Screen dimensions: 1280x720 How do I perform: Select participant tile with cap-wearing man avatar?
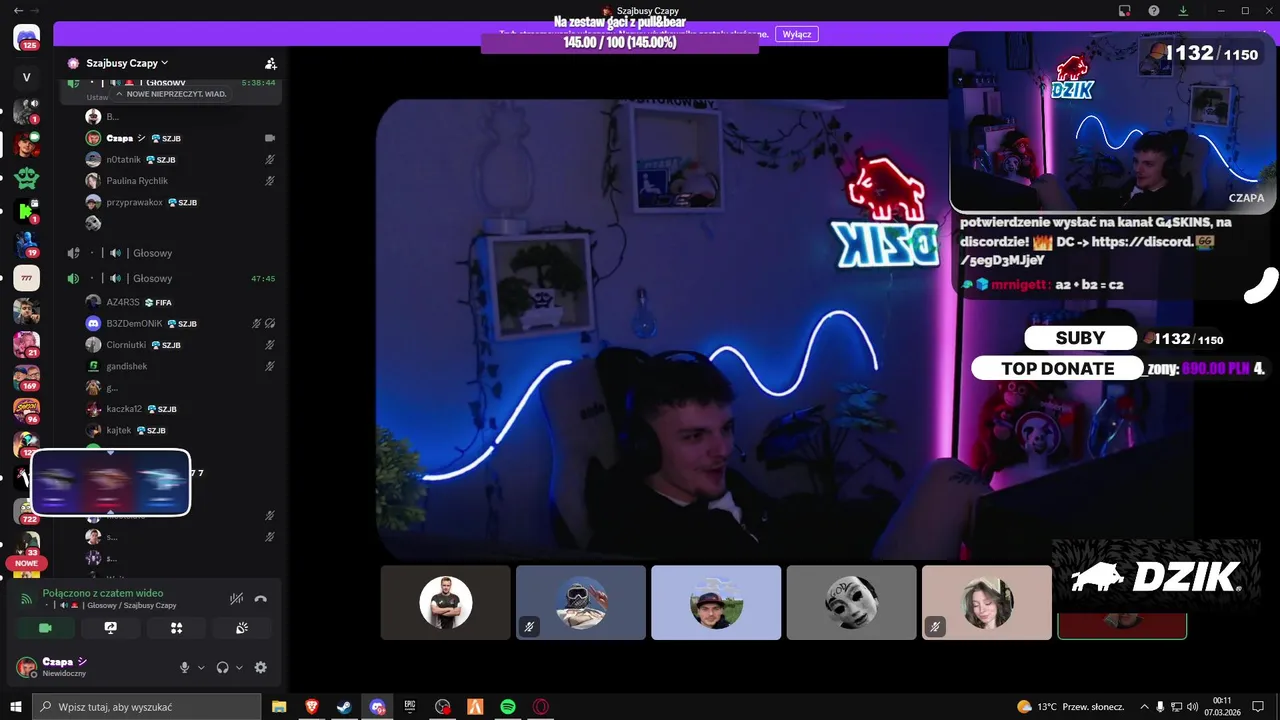pyautogui.click(x=716, y=603)
